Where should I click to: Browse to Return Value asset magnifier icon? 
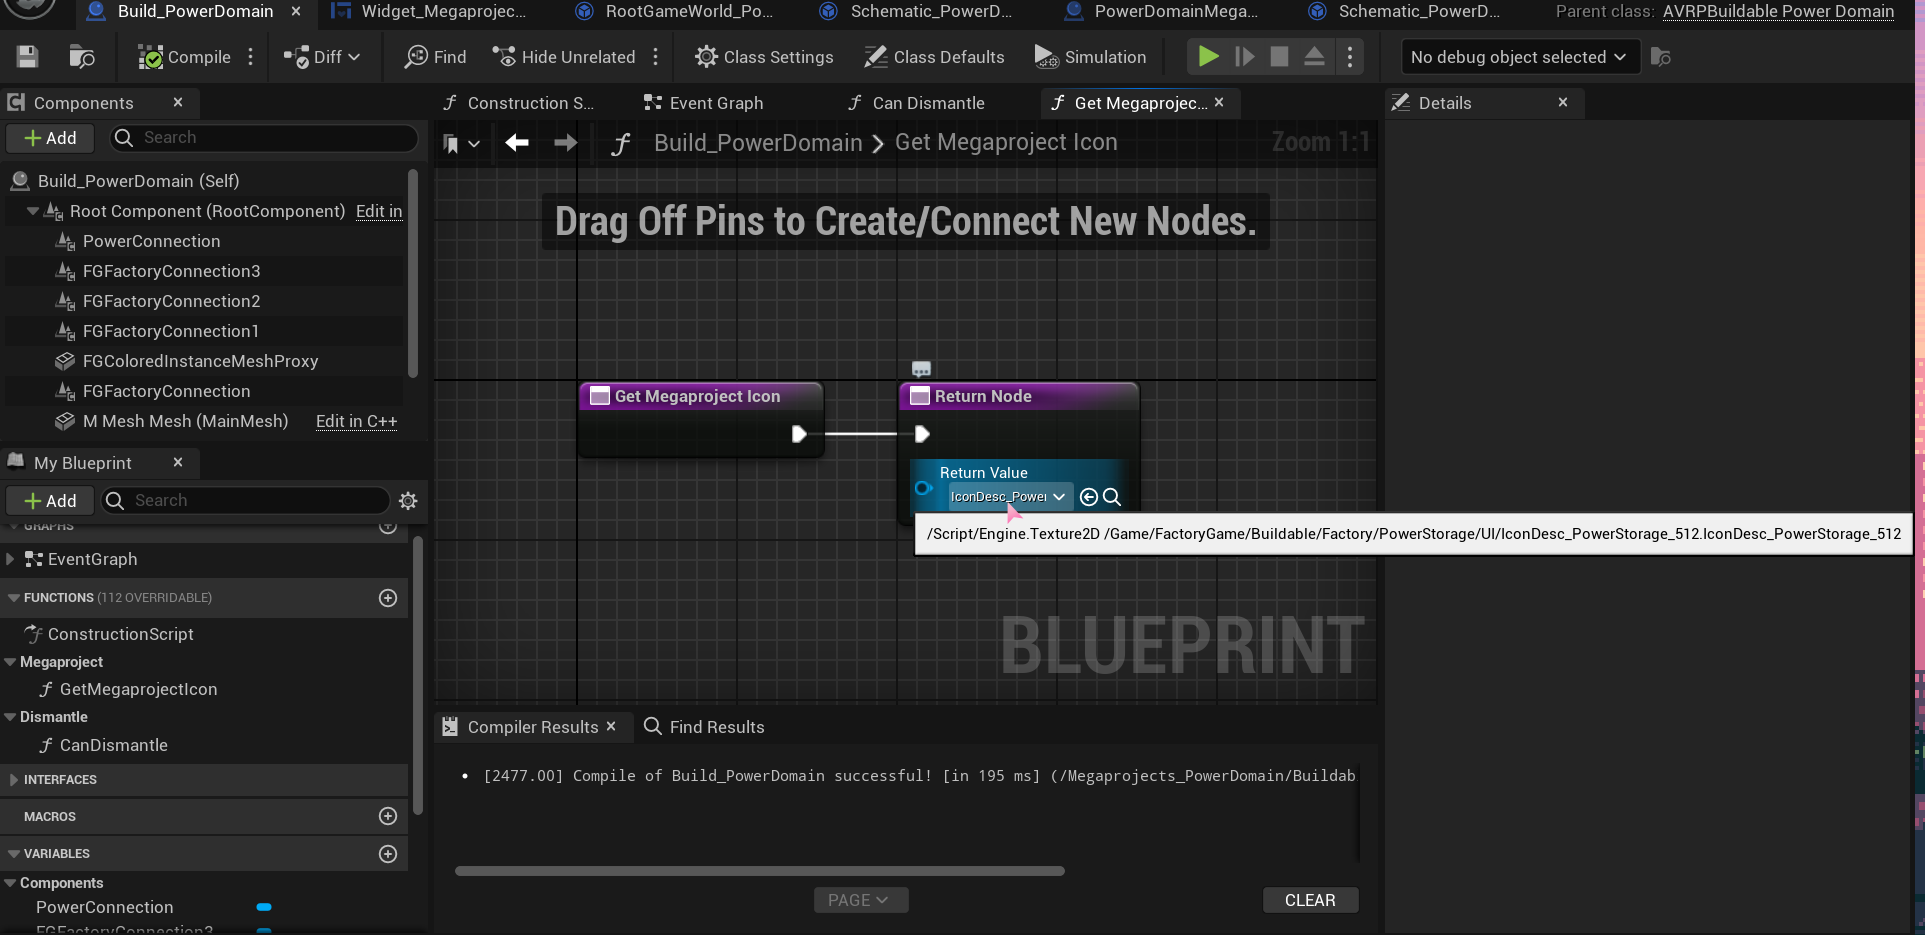1112,496
